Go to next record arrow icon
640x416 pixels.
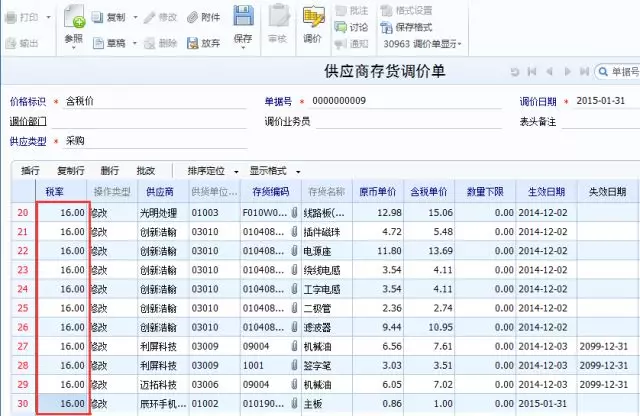(x=567, y=72)
